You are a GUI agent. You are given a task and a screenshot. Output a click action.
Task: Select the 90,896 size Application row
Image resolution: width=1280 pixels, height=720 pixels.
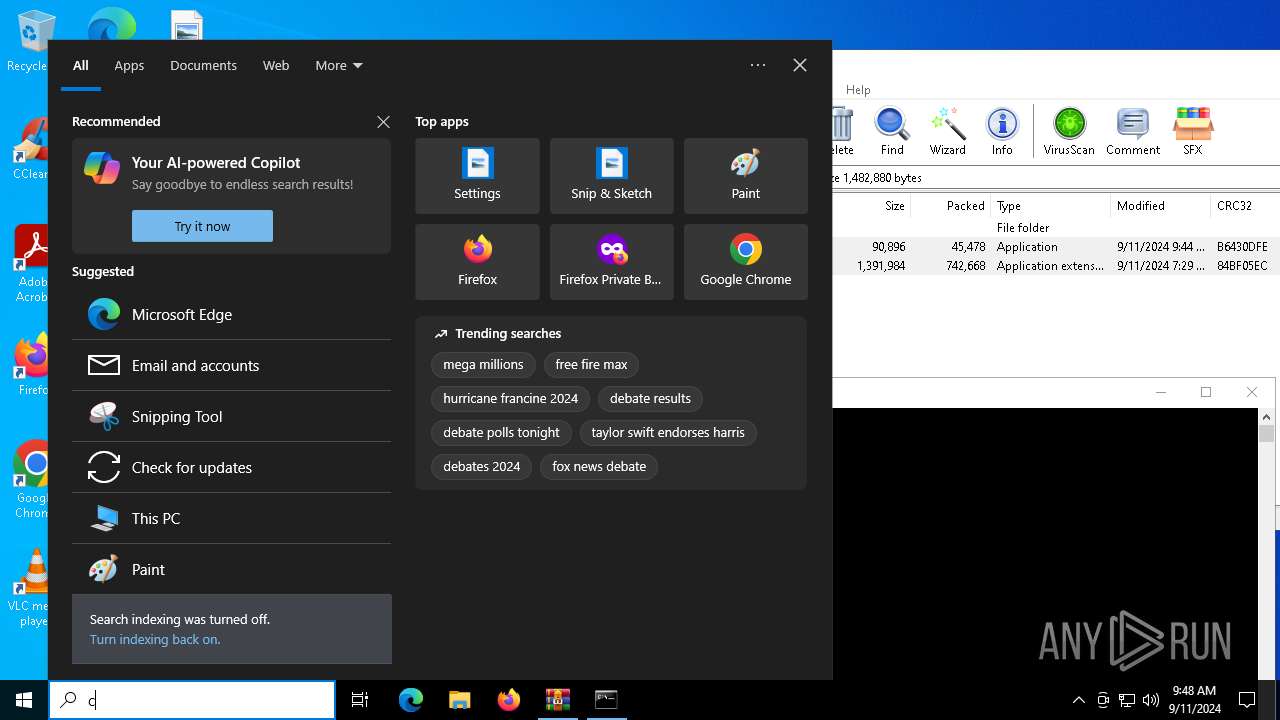pos(1056,247)
